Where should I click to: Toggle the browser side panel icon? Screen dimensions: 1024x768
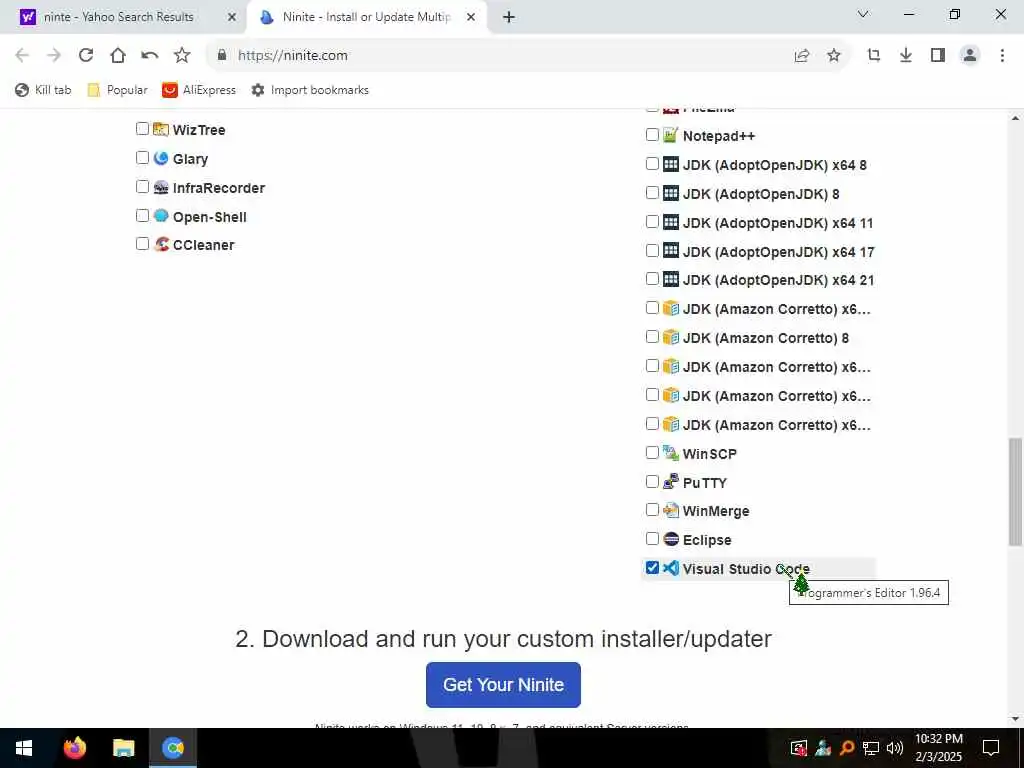tap(938, 56)
